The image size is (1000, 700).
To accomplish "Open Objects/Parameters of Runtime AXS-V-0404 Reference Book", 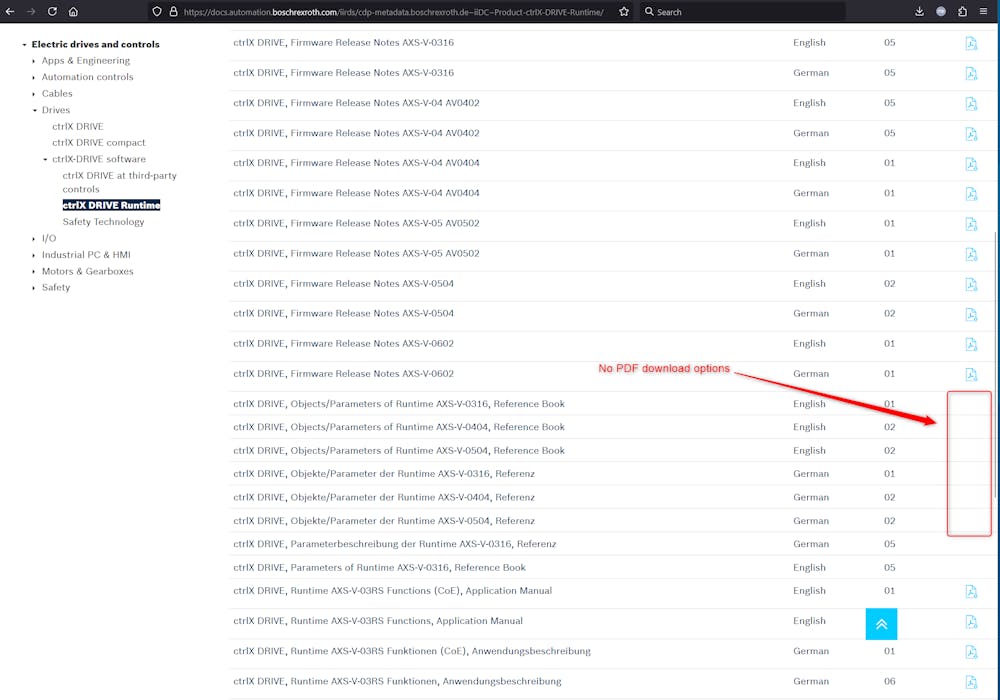I will pos(398,427).
